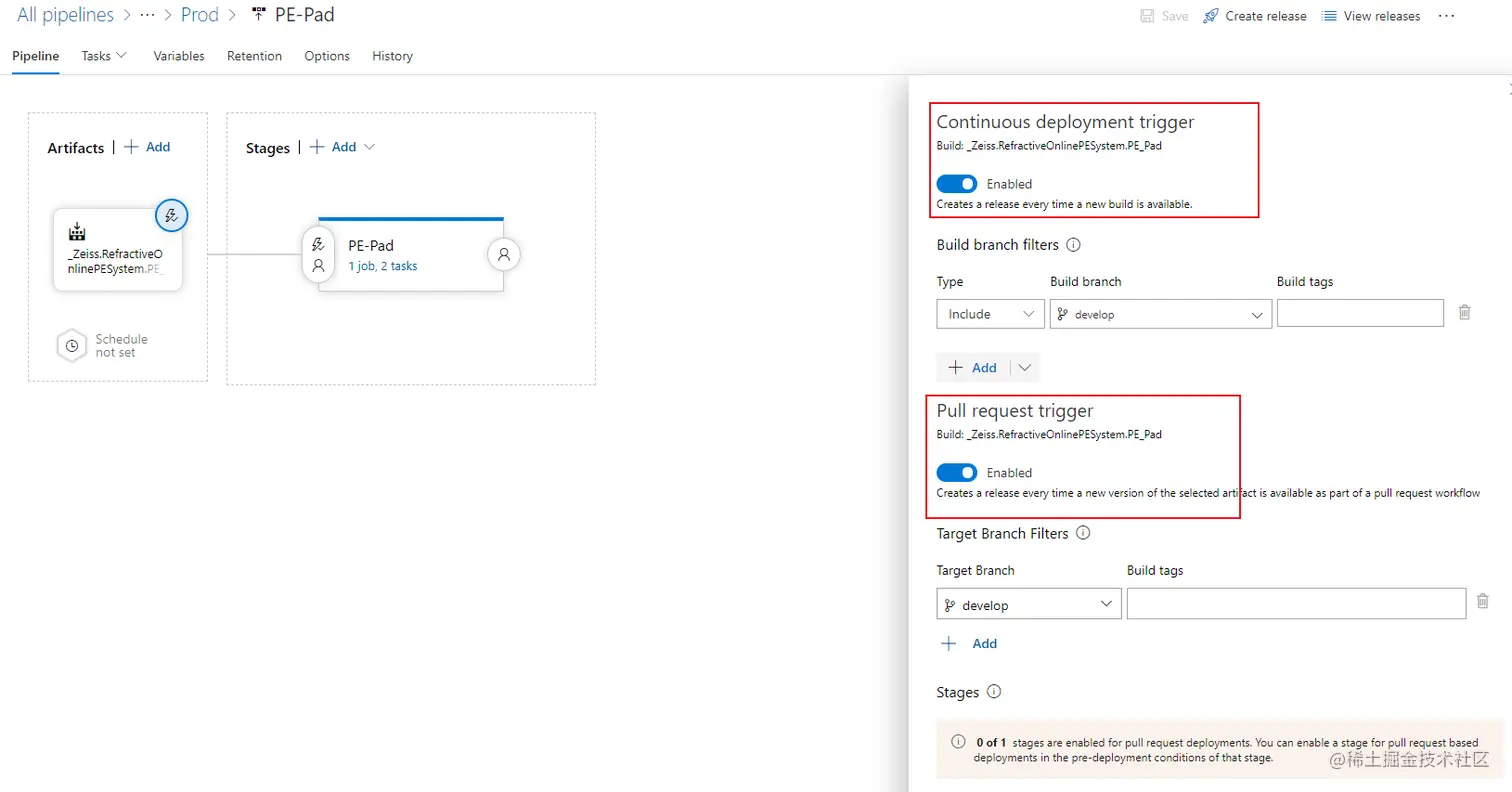Expand the breadcrumb ellipsis
The image size is (1512, 792).
pos(147,16)
